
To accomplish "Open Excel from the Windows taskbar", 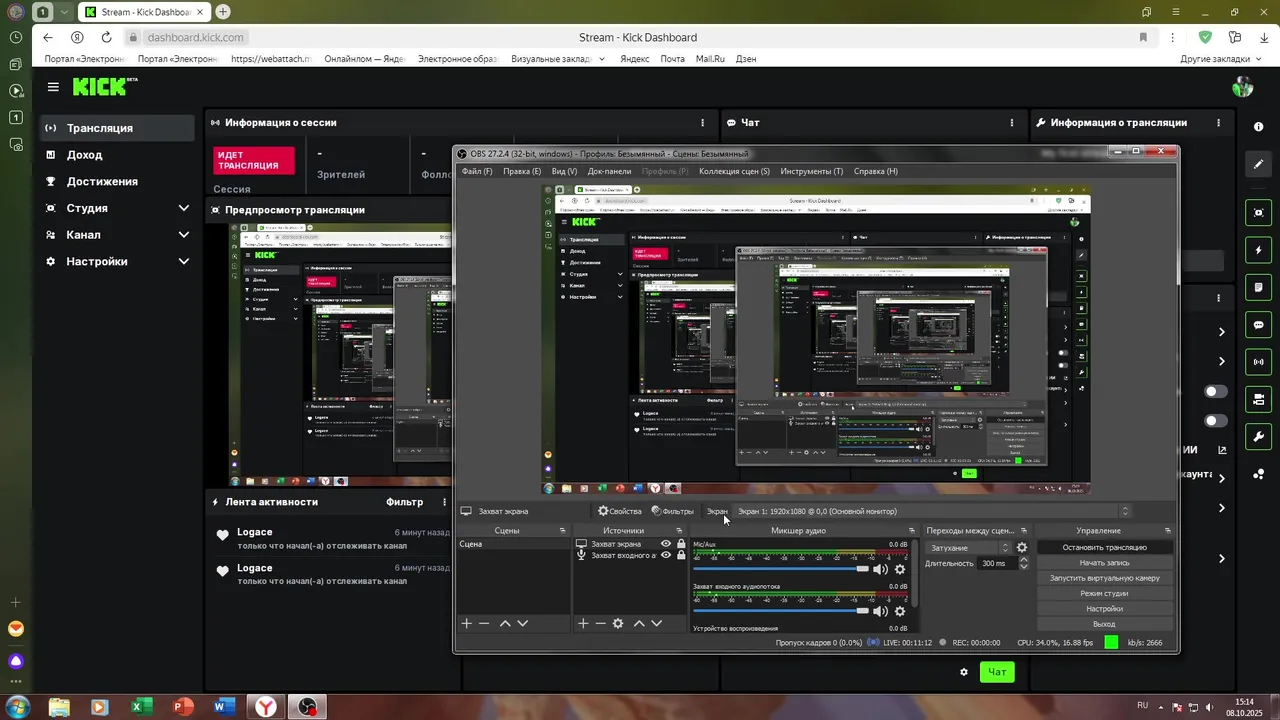I will click(x=141, y=707).
